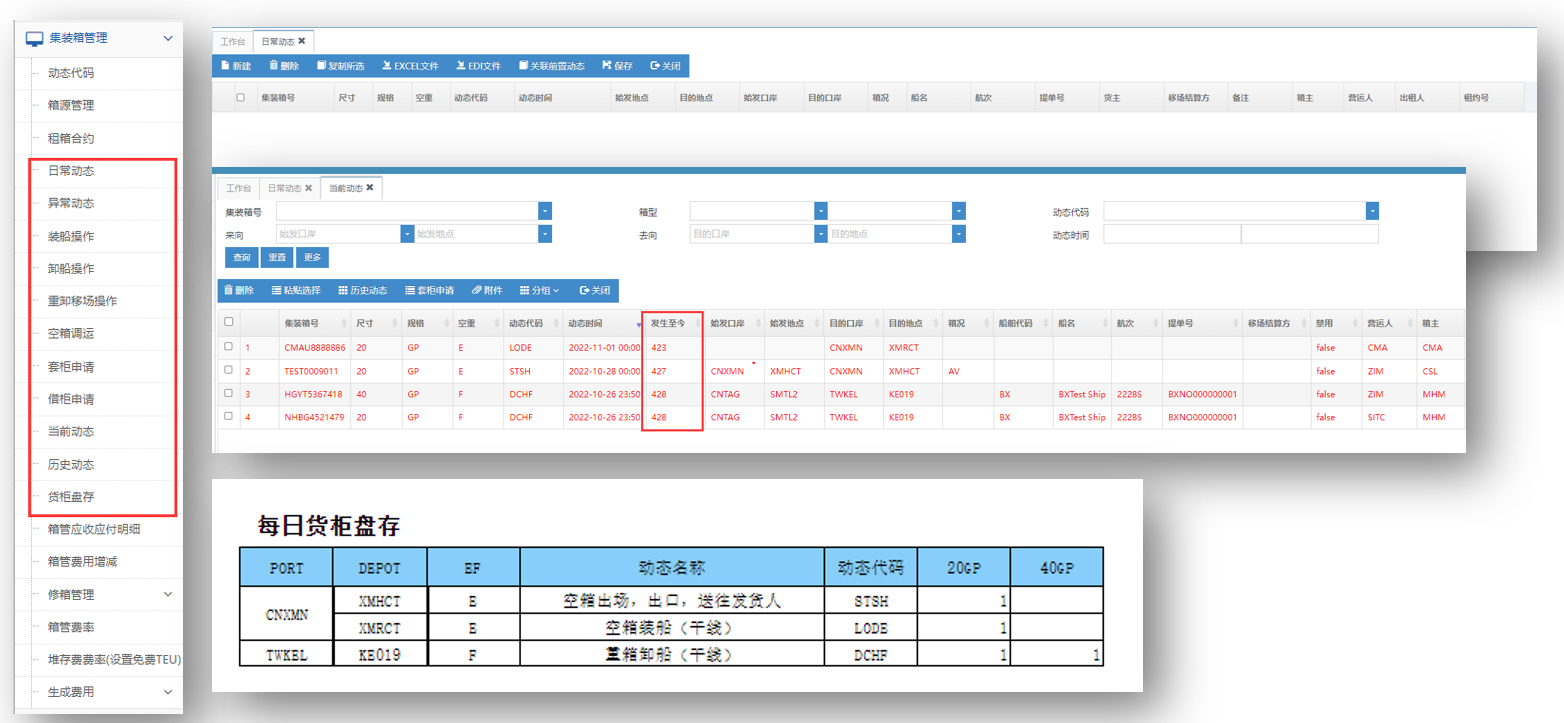The height and width of the screenshot is (723, 1564).
Task: Open 货柜盘存 in the sidebar menu
Action: coord(71,497)
